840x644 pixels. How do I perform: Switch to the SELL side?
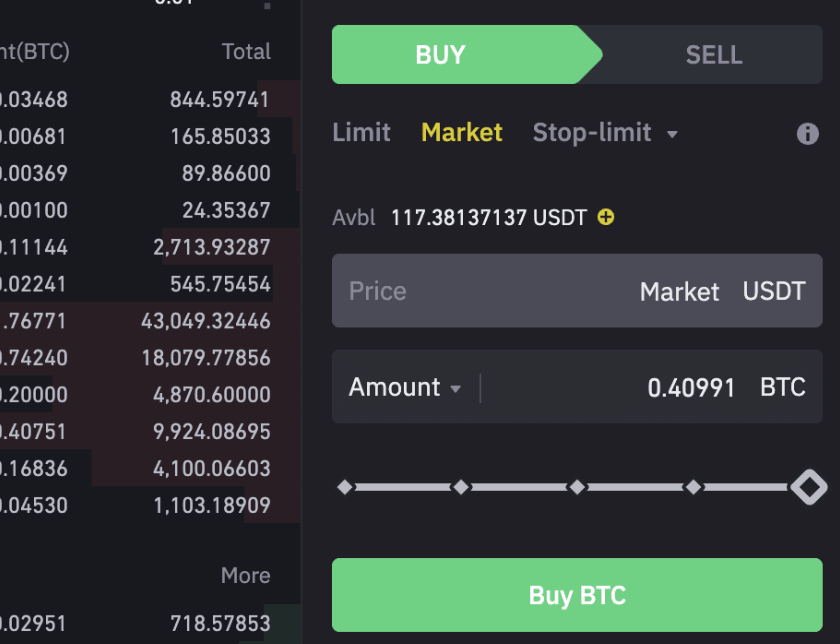[713, 55]
